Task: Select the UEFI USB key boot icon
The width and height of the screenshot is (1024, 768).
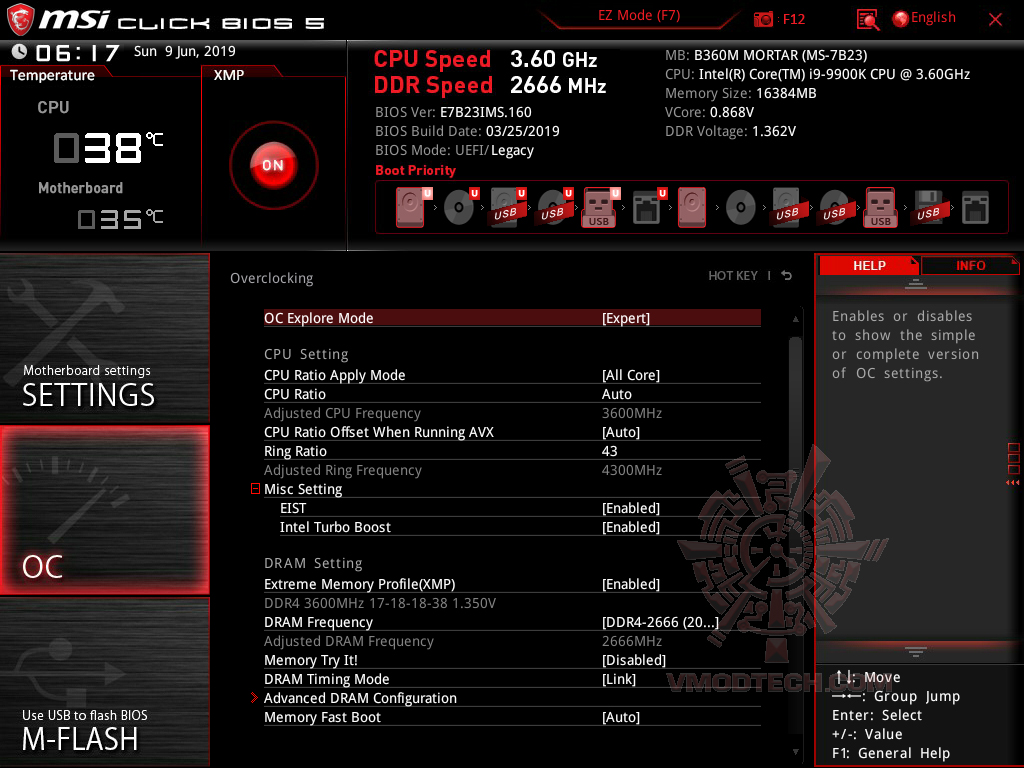Action: coord(597,207)
